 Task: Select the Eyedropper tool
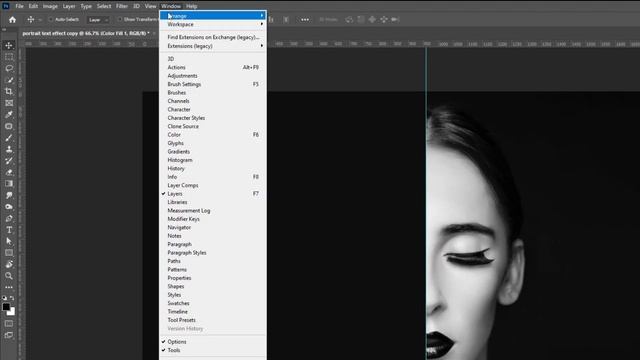point(9,115)
